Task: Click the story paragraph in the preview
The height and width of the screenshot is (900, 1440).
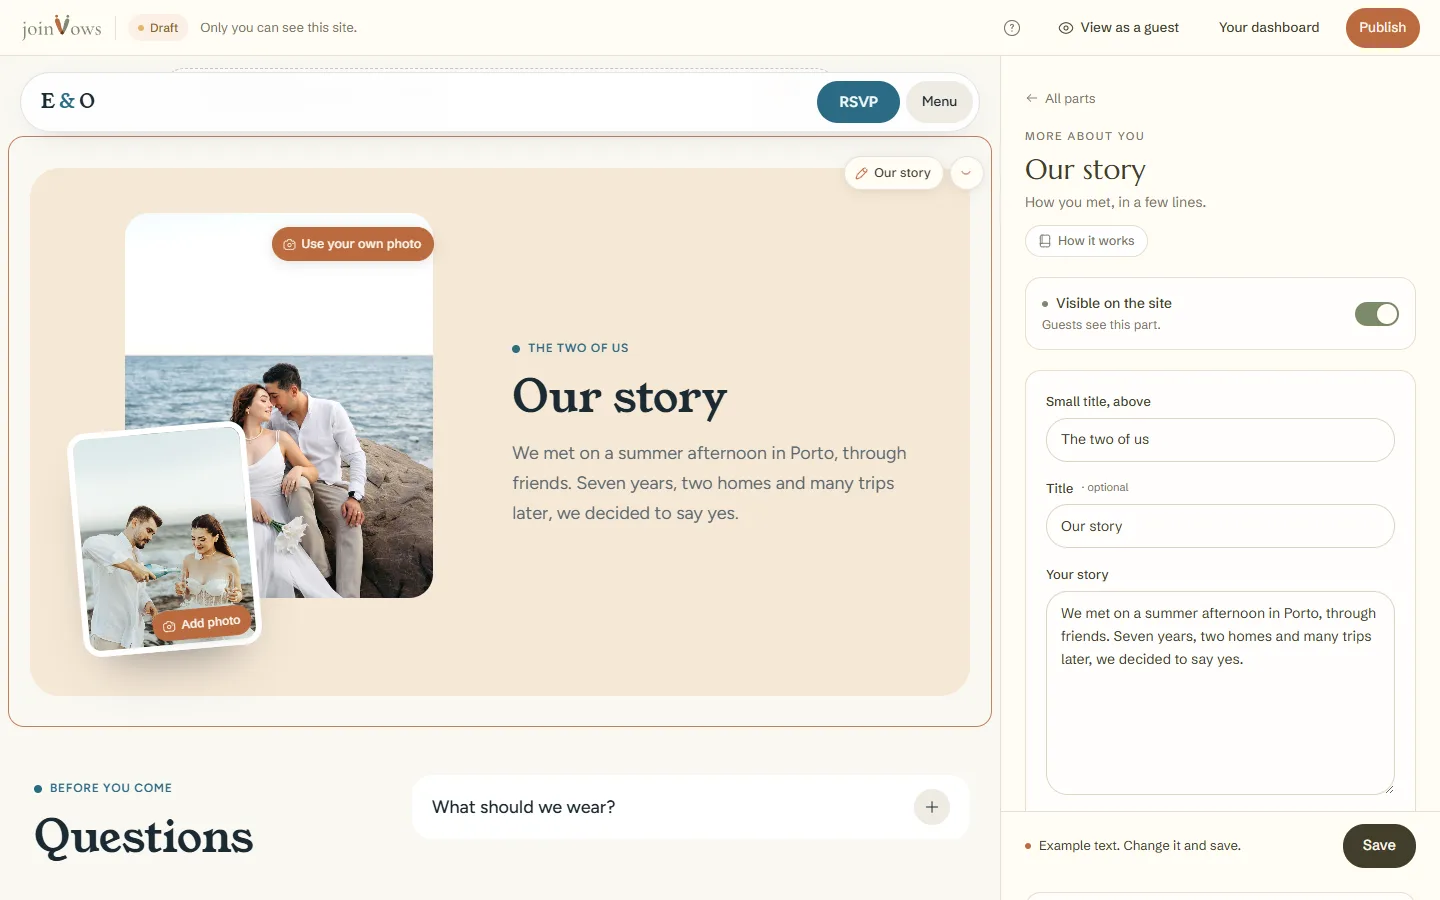Action: [x=710, y=483]
